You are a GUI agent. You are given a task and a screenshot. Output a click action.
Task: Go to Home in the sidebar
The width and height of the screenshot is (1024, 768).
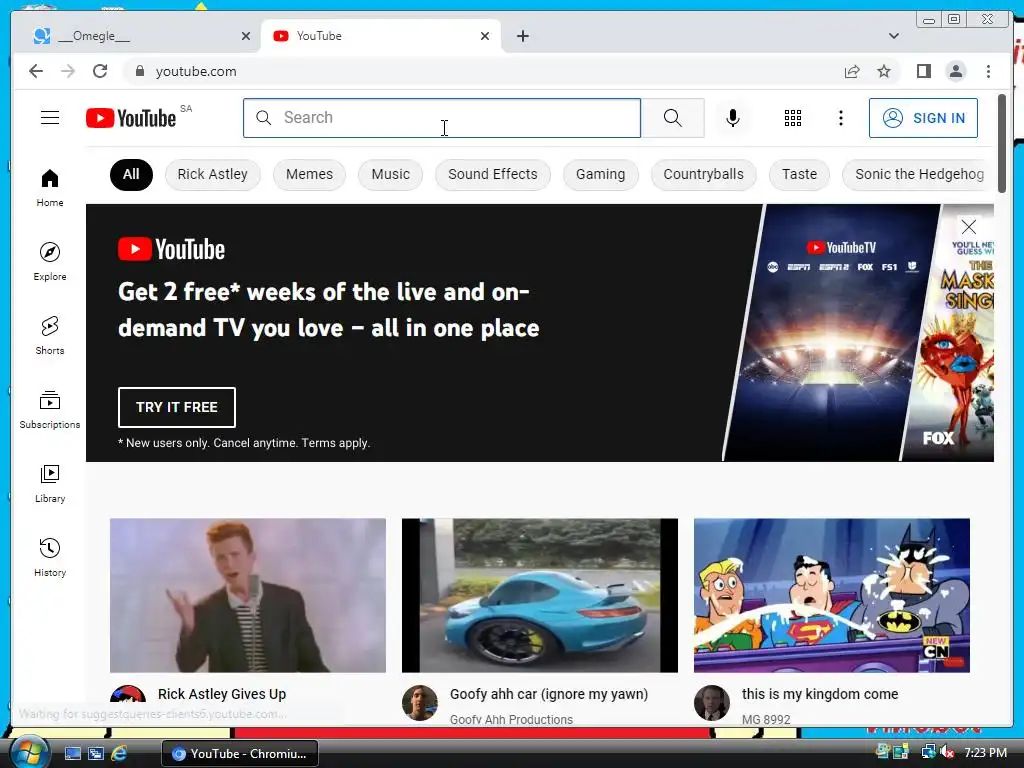(x=50, y=188)
